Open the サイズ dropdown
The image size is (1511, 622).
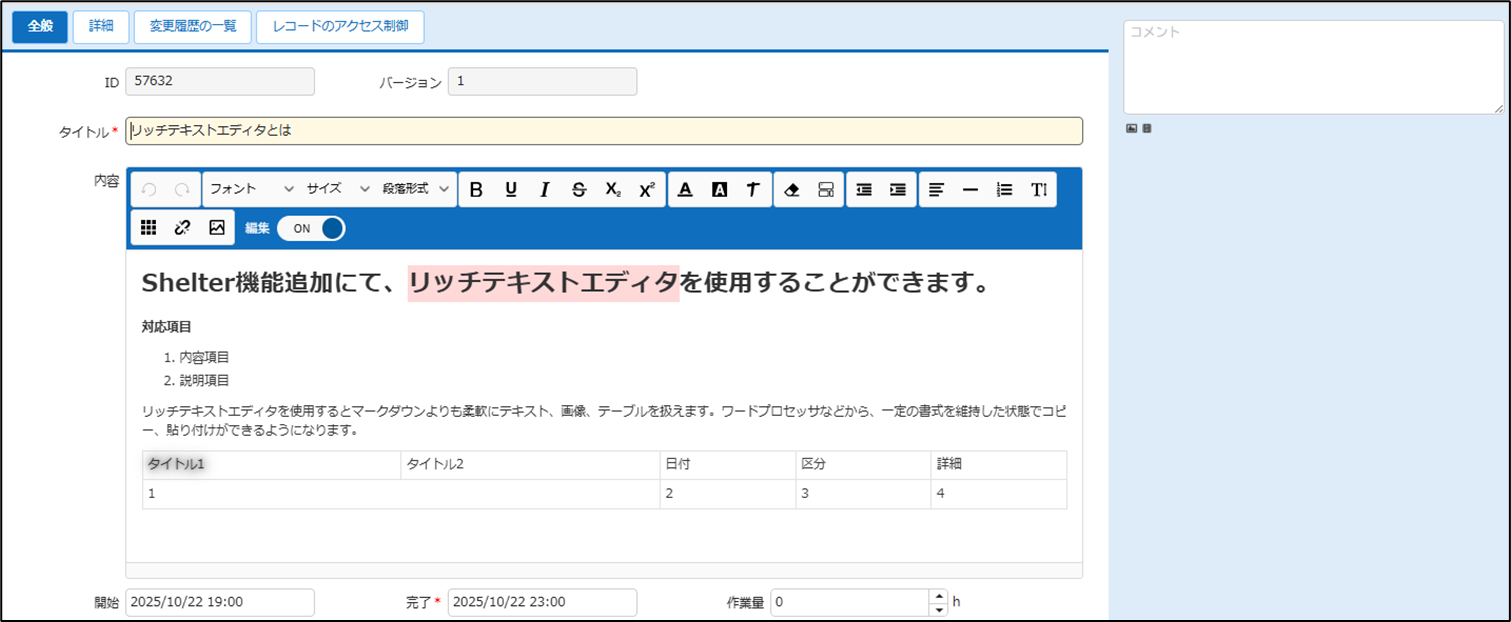point(337,189)
